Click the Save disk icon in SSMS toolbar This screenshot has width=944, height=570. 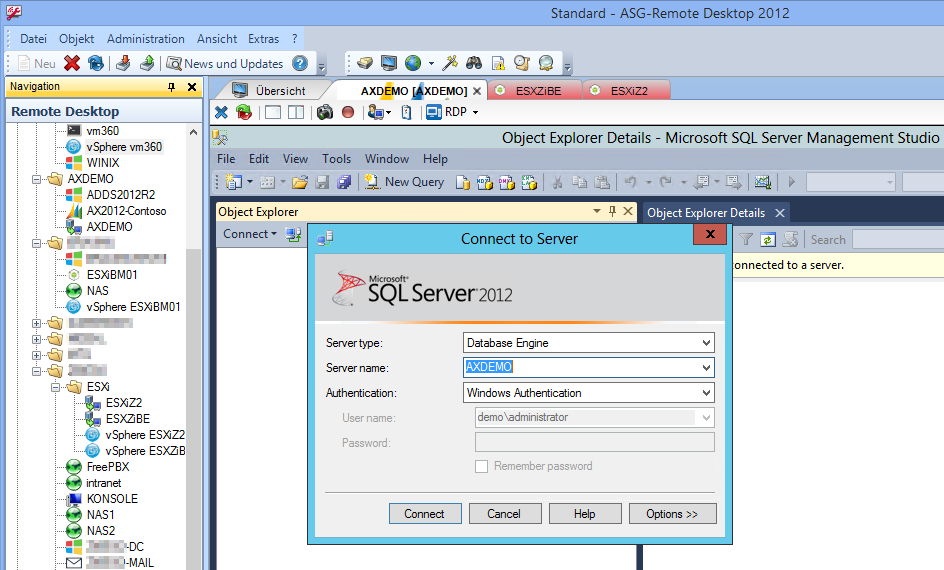point(322,182)
